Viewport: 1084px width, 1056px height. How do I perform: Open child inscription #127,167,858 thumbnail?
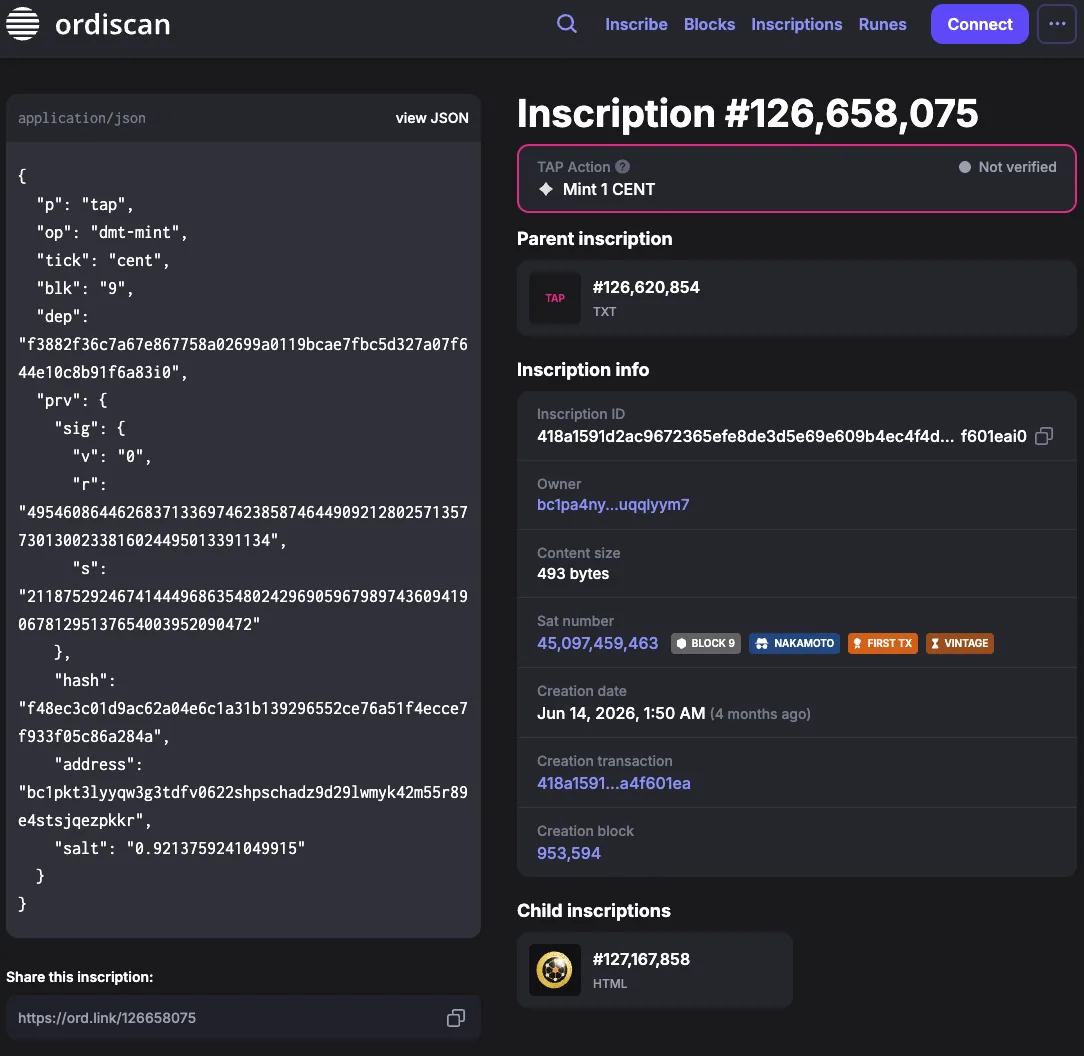[554, 970]
